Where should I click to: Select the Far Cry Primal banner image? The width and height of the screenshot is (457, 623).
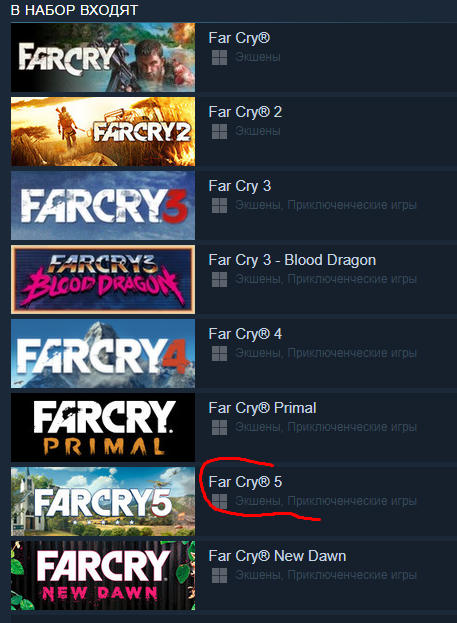tap(103, 428)
